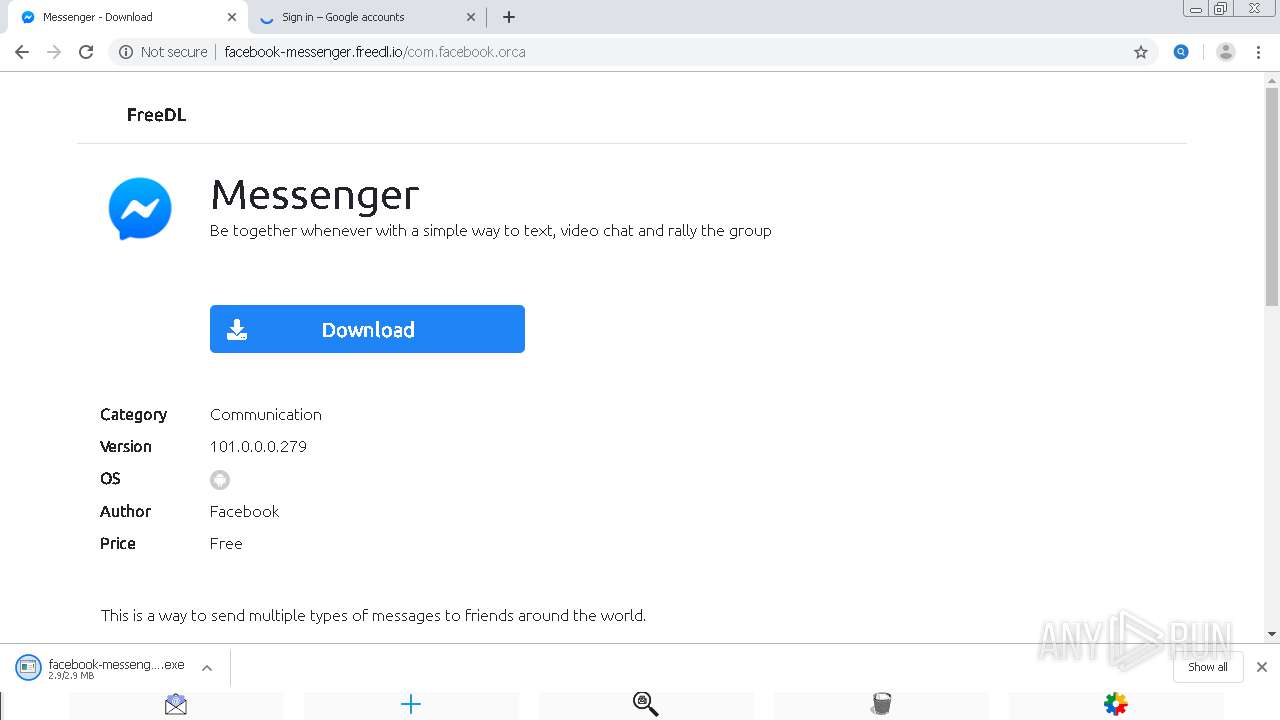Restore down the Chrome window
Viewport: 1280px width, 720px height.
point(1221,9)
